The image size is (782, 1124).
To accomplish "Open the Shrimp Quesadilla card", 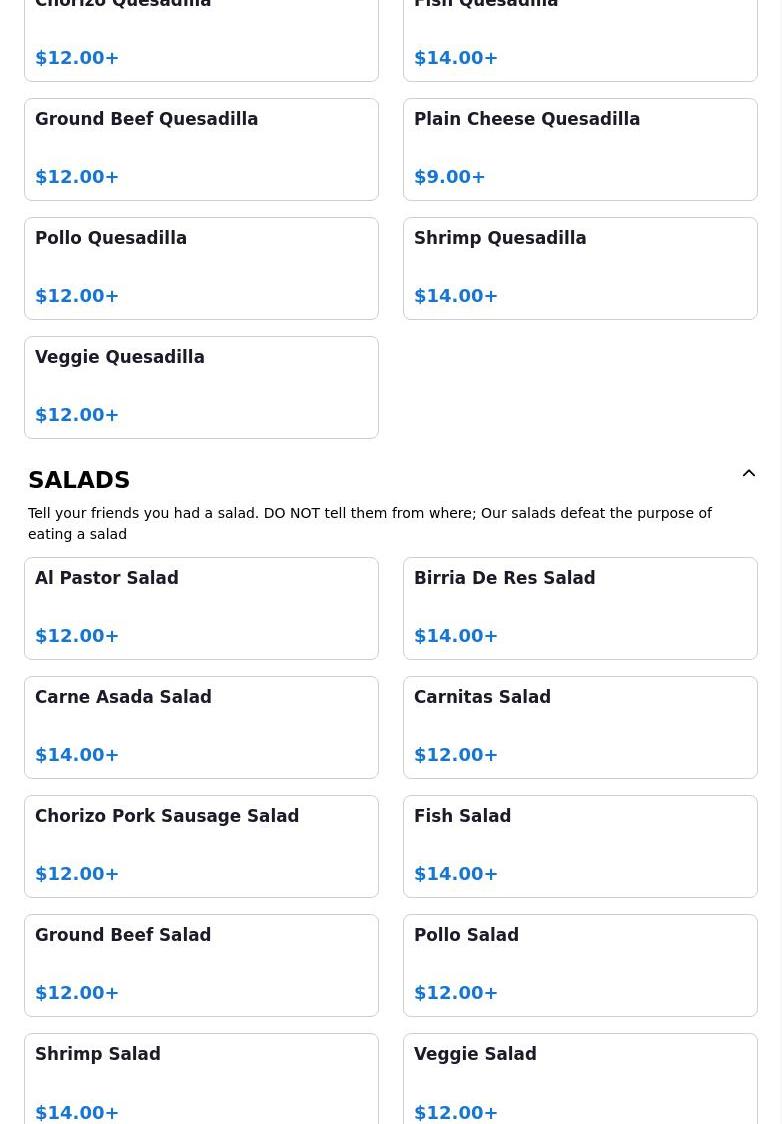I will point(580,269).
